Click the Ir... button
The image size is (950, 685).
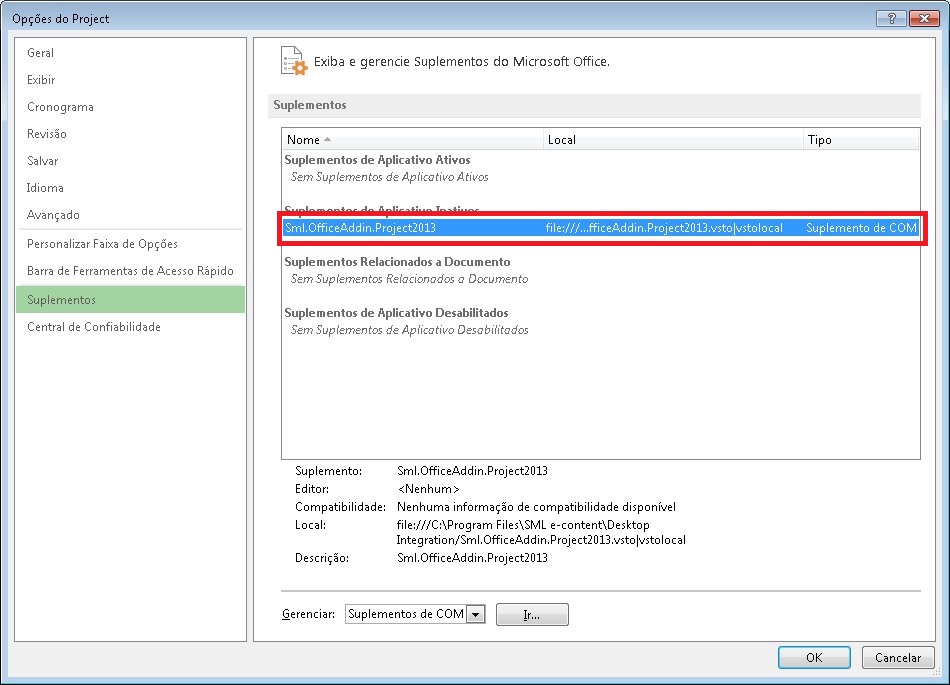[x=532, y=614]
